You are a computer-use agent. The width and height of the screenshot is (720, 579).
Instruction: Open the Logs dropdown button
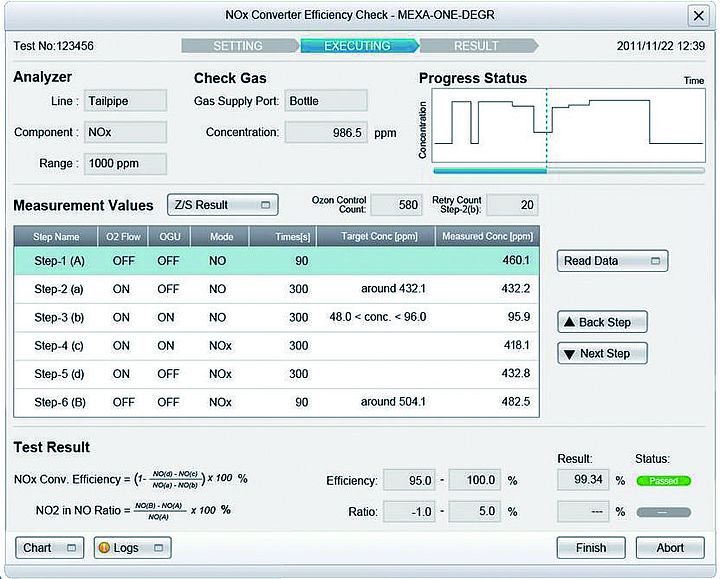pyautogui.click(x=133, y=548)
